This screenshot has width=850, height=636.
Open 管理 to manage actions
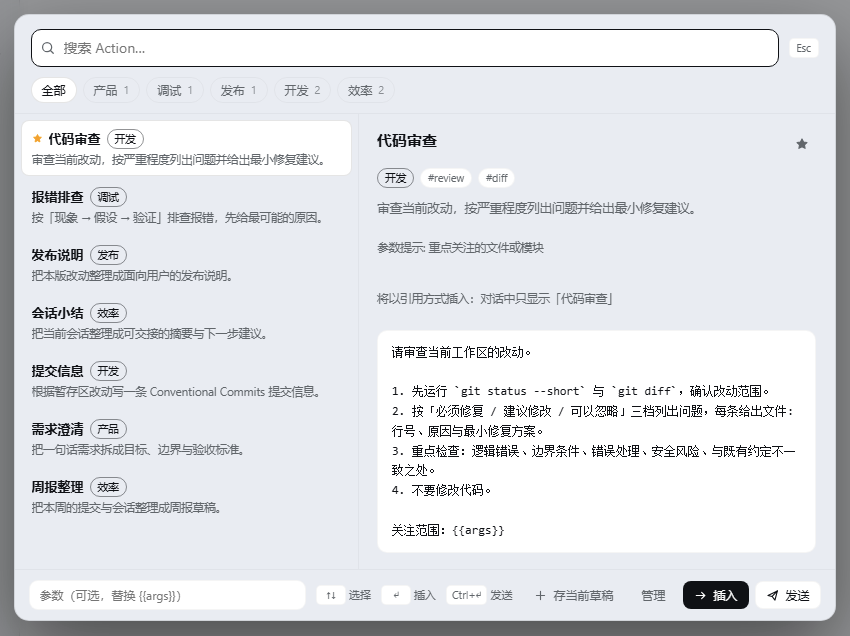click(653, 595)
